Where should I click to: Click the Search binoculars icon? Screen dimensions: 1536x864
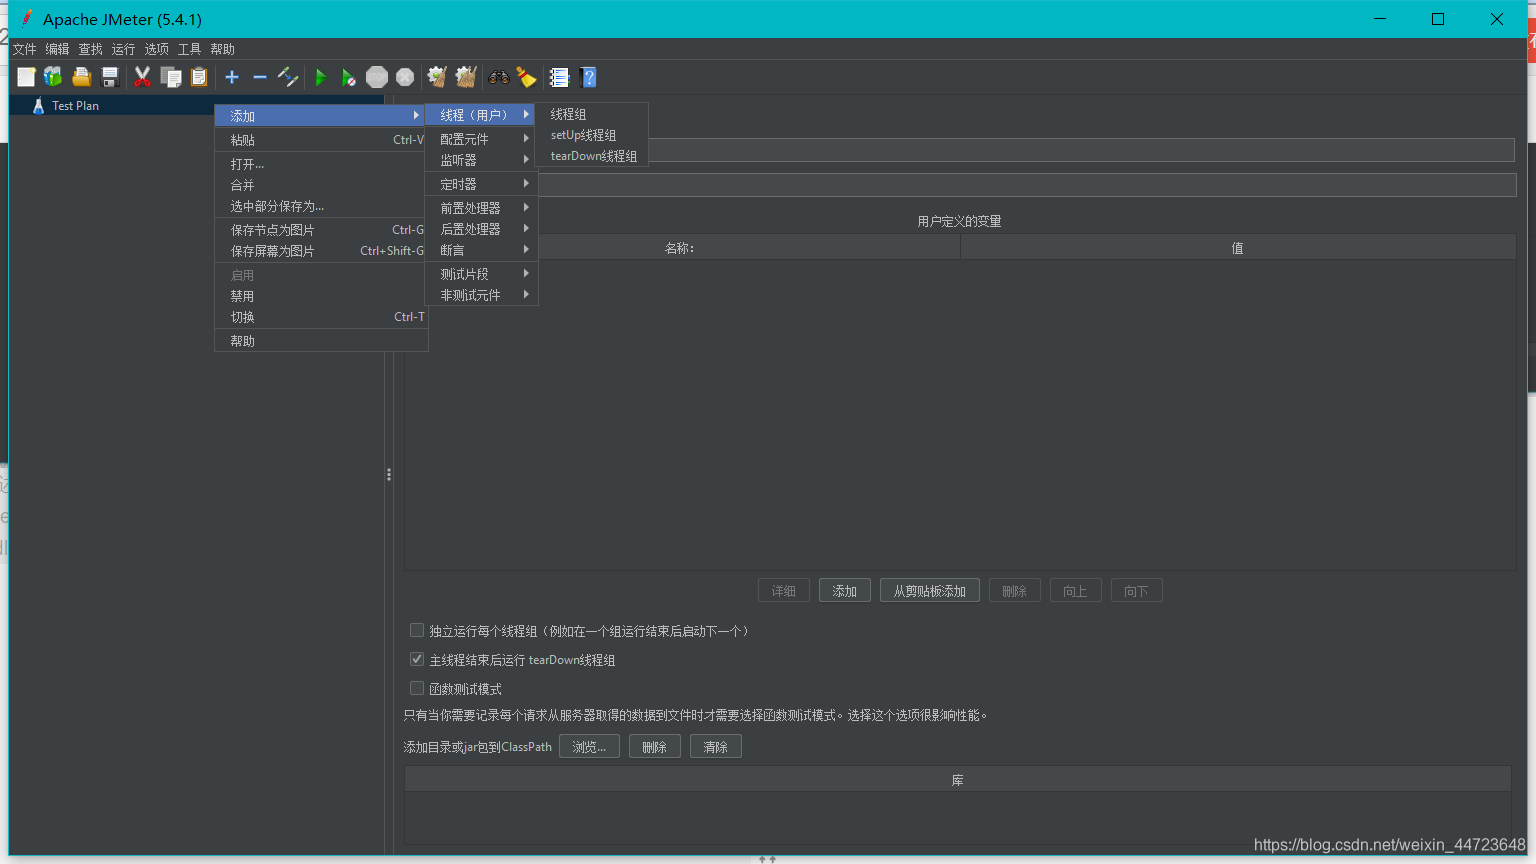(498, 77)
